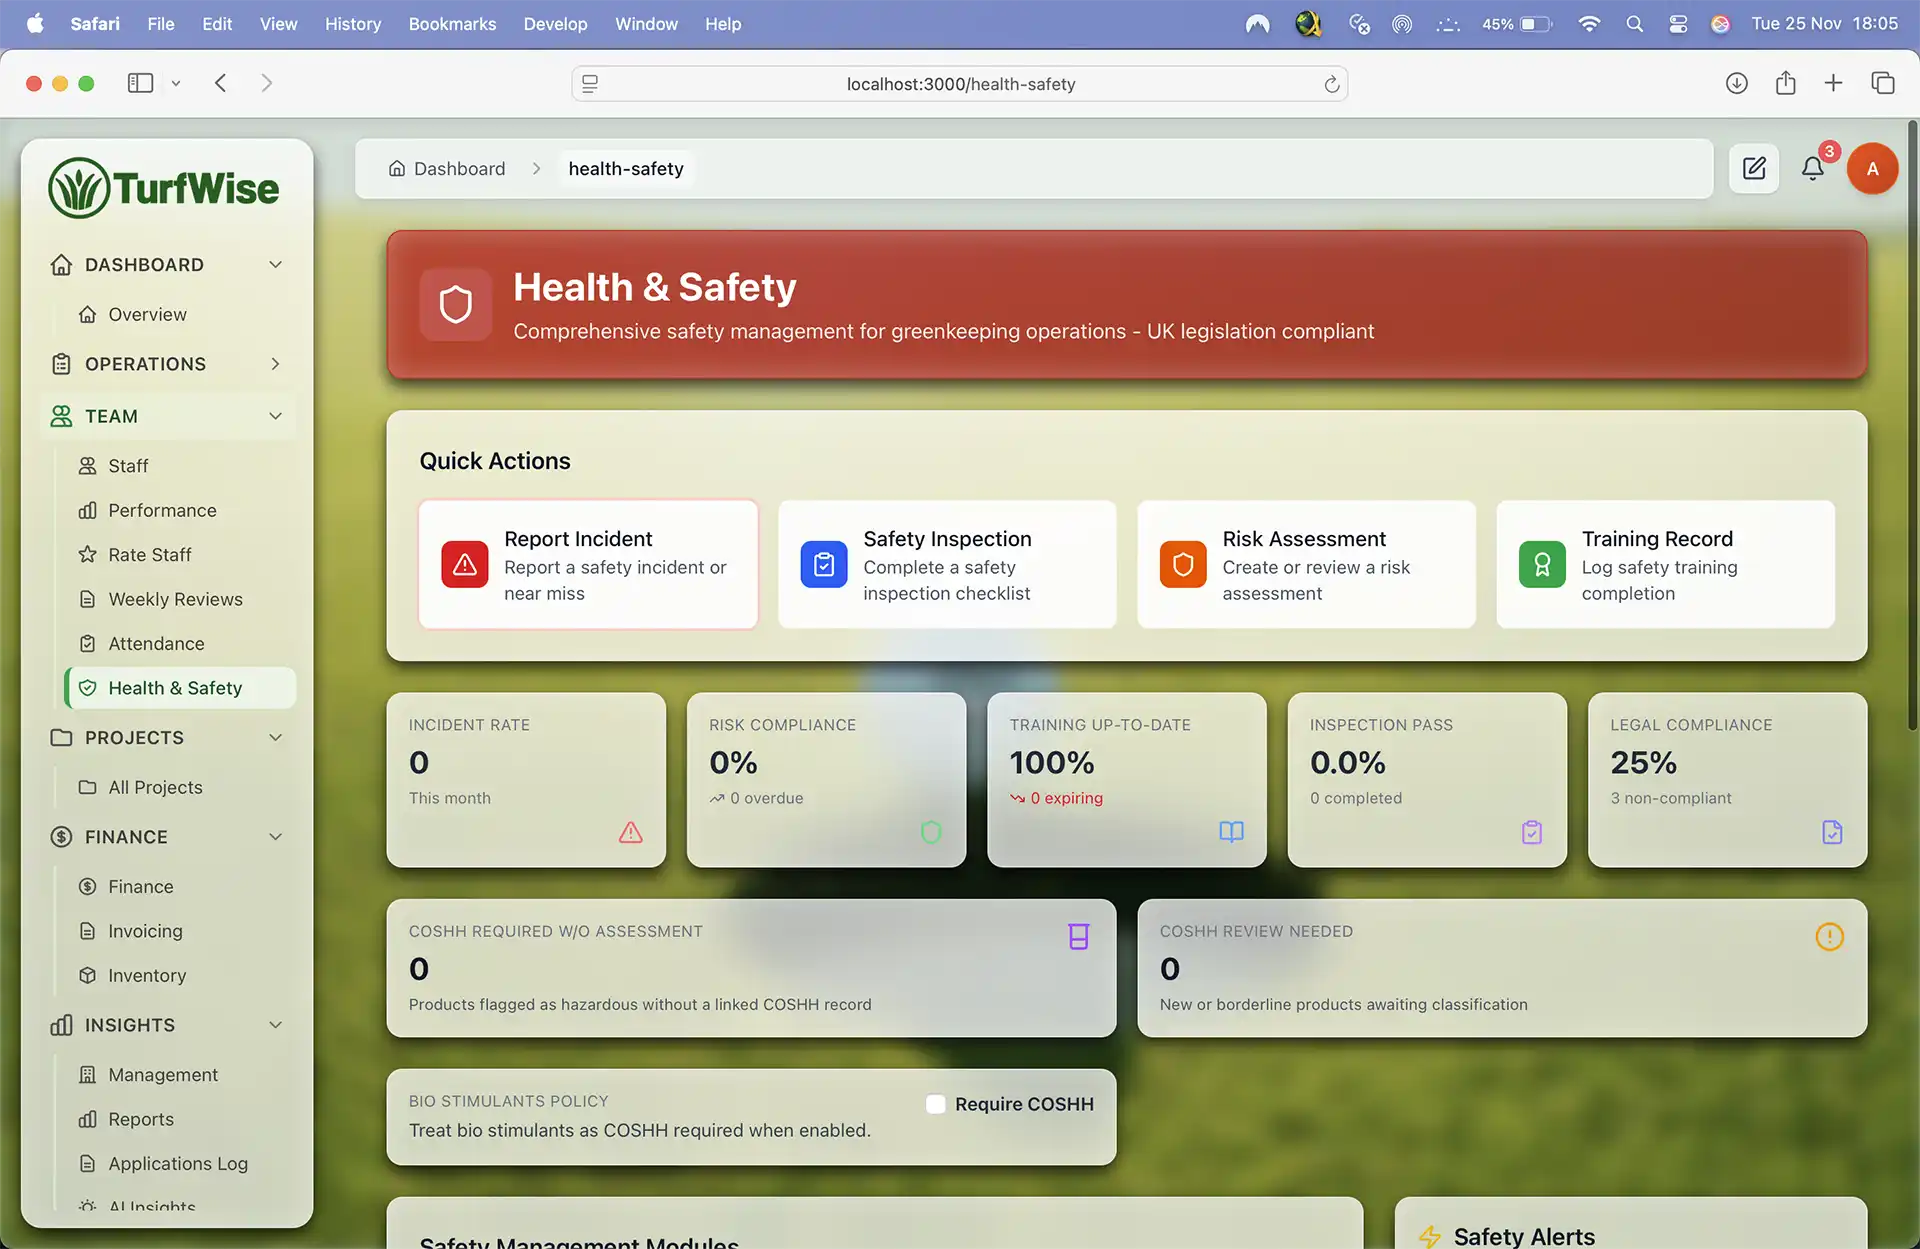
Task: Click the INSPECTION PASS 0.0% stat card
Action: click(x=1427, y=780)
